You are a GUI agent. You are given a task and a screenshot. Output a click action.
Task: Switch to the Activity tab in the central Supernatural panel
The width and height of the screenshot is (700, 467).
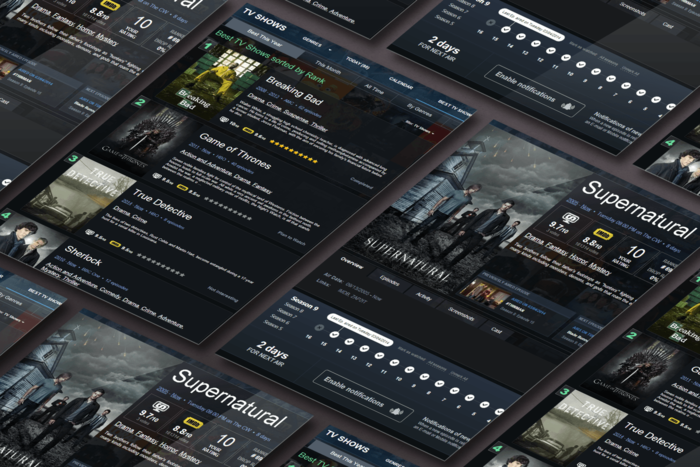pyautogui.click(x=424, y=295)
